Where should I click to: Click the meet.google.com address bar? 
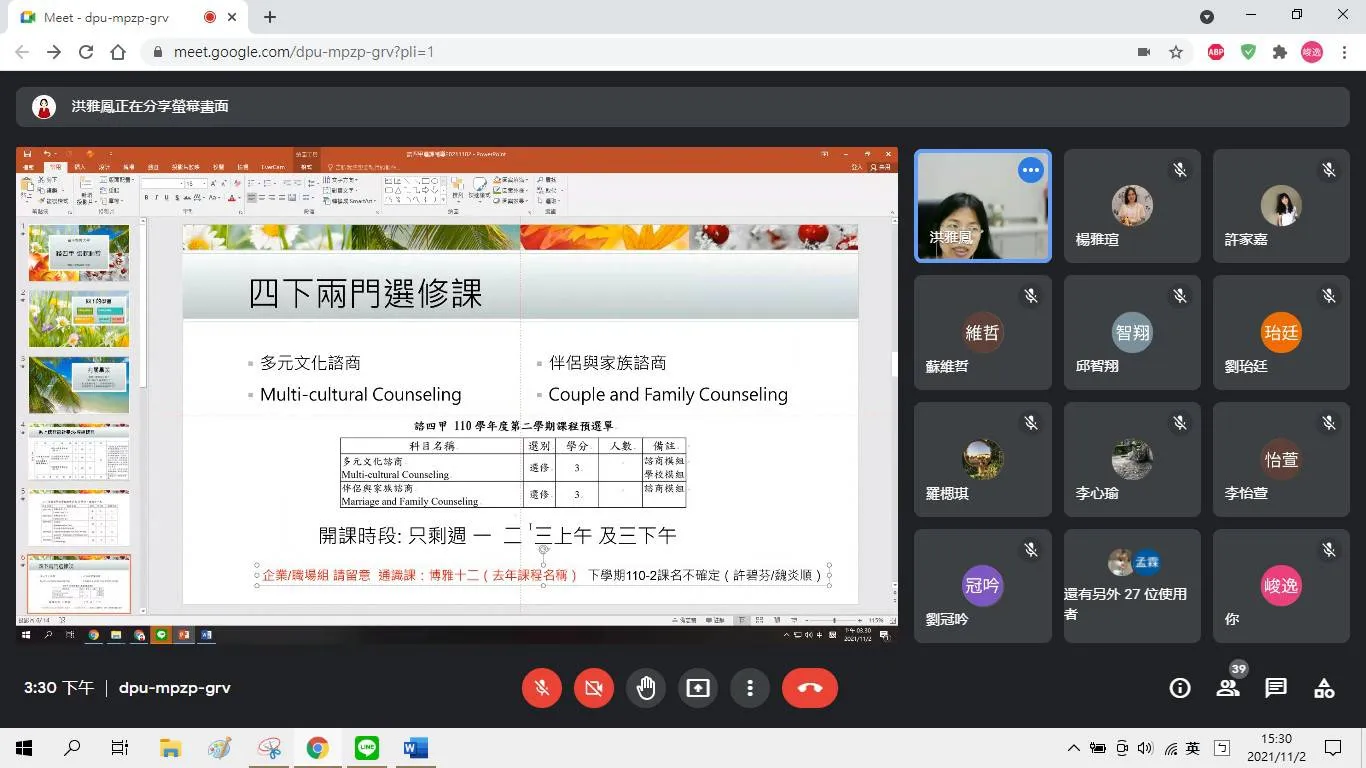640,52
